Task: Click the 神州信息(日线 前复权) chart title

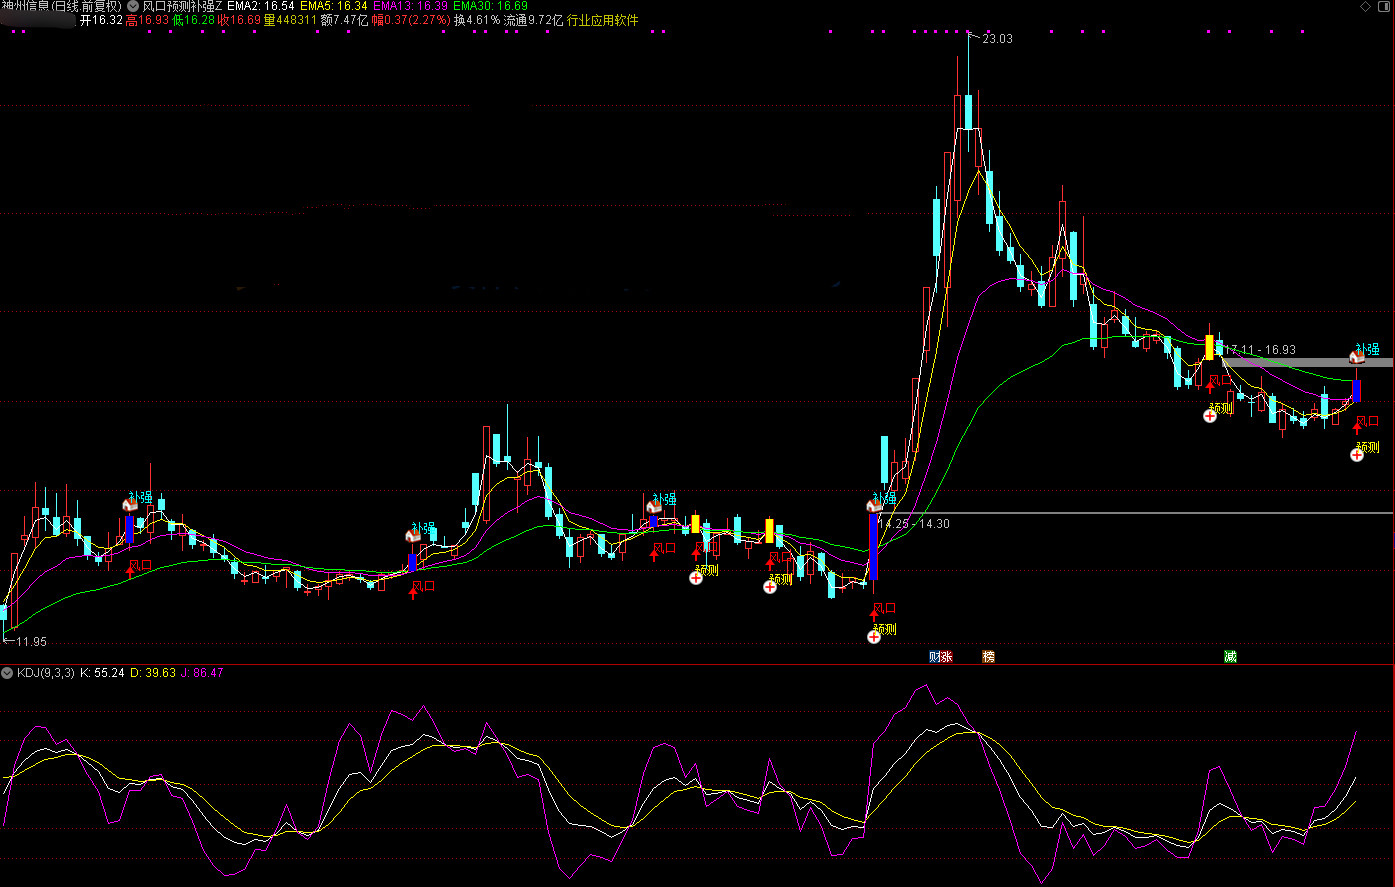Action: click(x=62, y=6)
